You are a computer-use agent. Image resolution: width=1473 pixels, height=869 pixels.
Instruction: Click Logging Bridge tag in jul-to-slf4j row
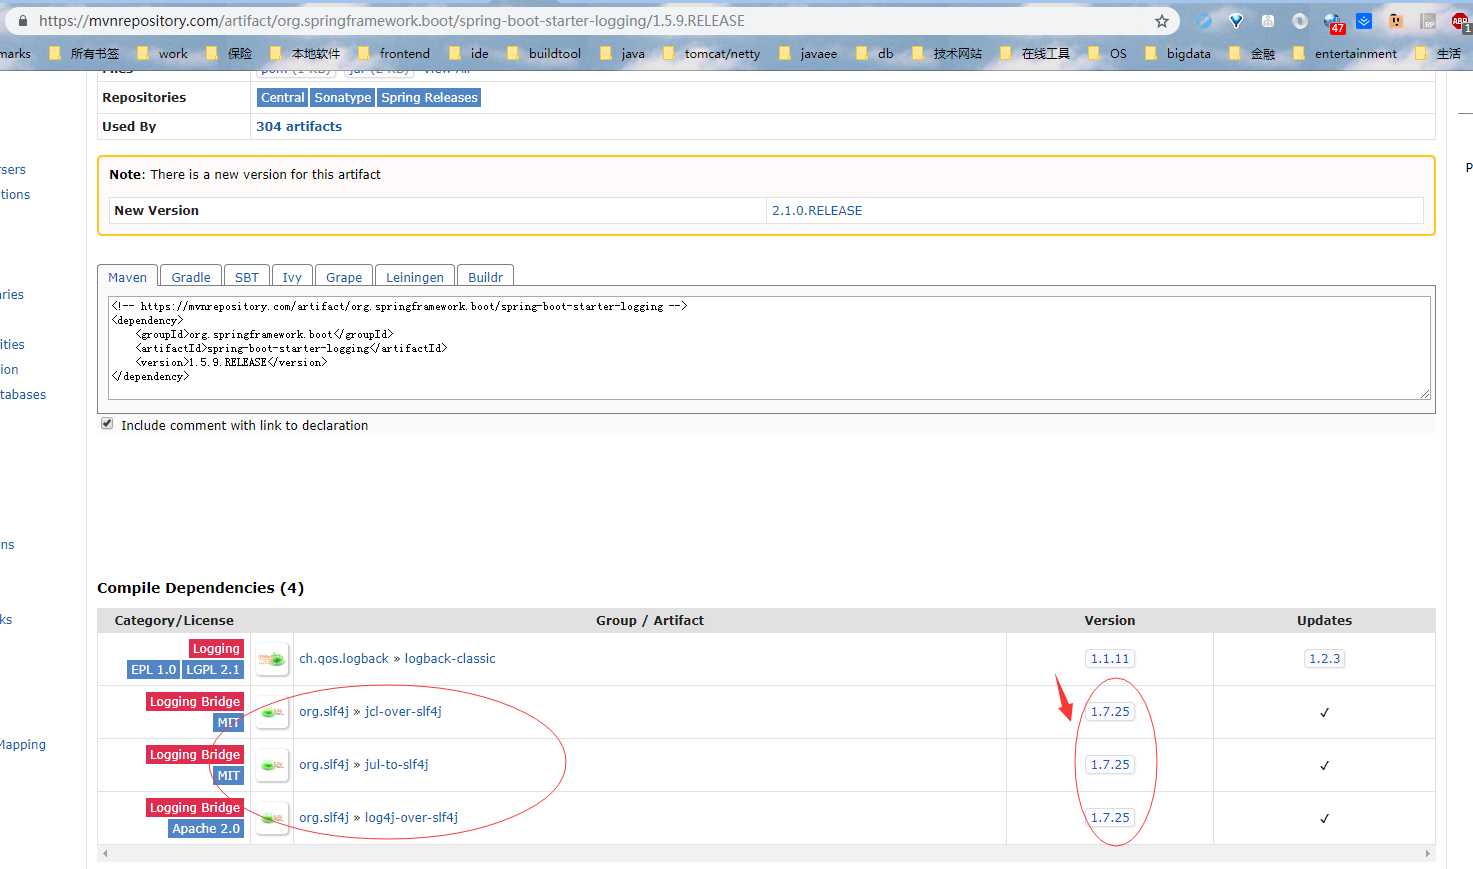pos(195,755)
